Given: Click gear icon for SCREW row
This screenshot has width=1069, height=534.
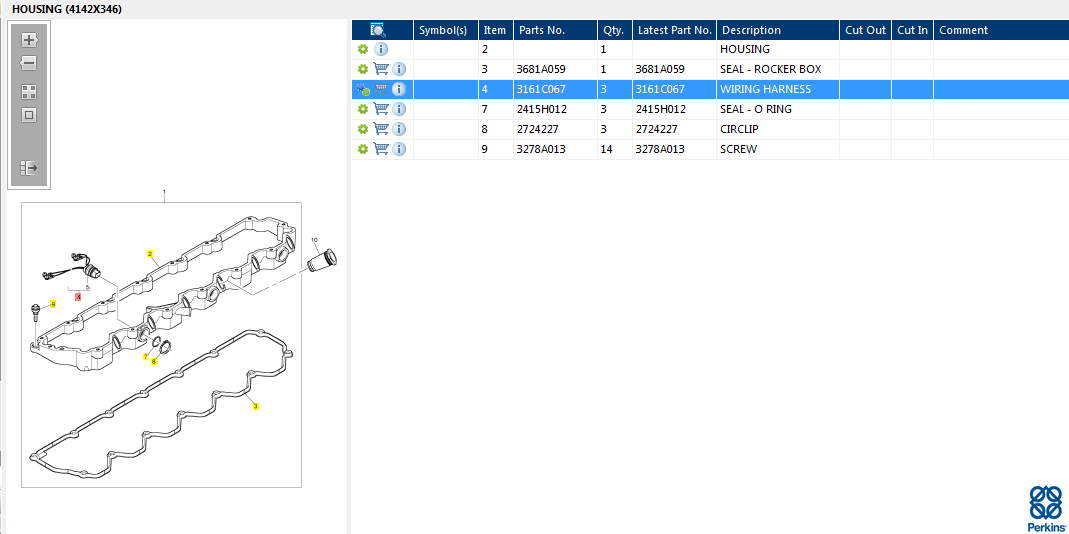Looking at the screenshot, I should [363, 149].
